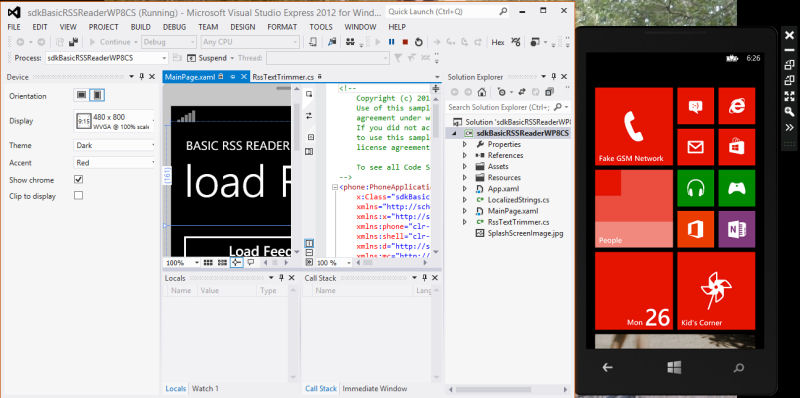Expand emulator additional tools chevron
This screenshot has height=398, width=800.
[789, 127]
